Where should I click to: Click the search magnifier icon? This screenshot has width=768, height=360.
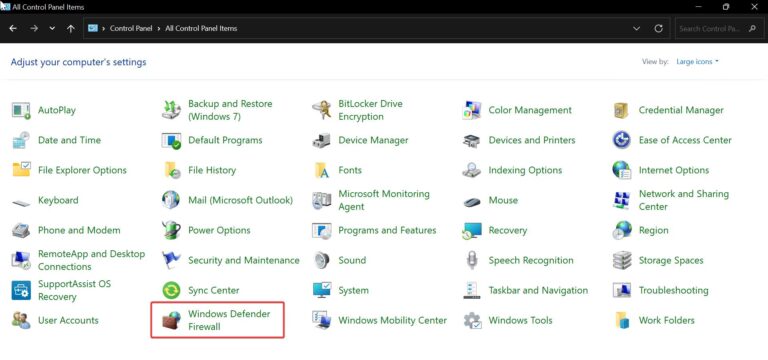click(x=752, y=28)
